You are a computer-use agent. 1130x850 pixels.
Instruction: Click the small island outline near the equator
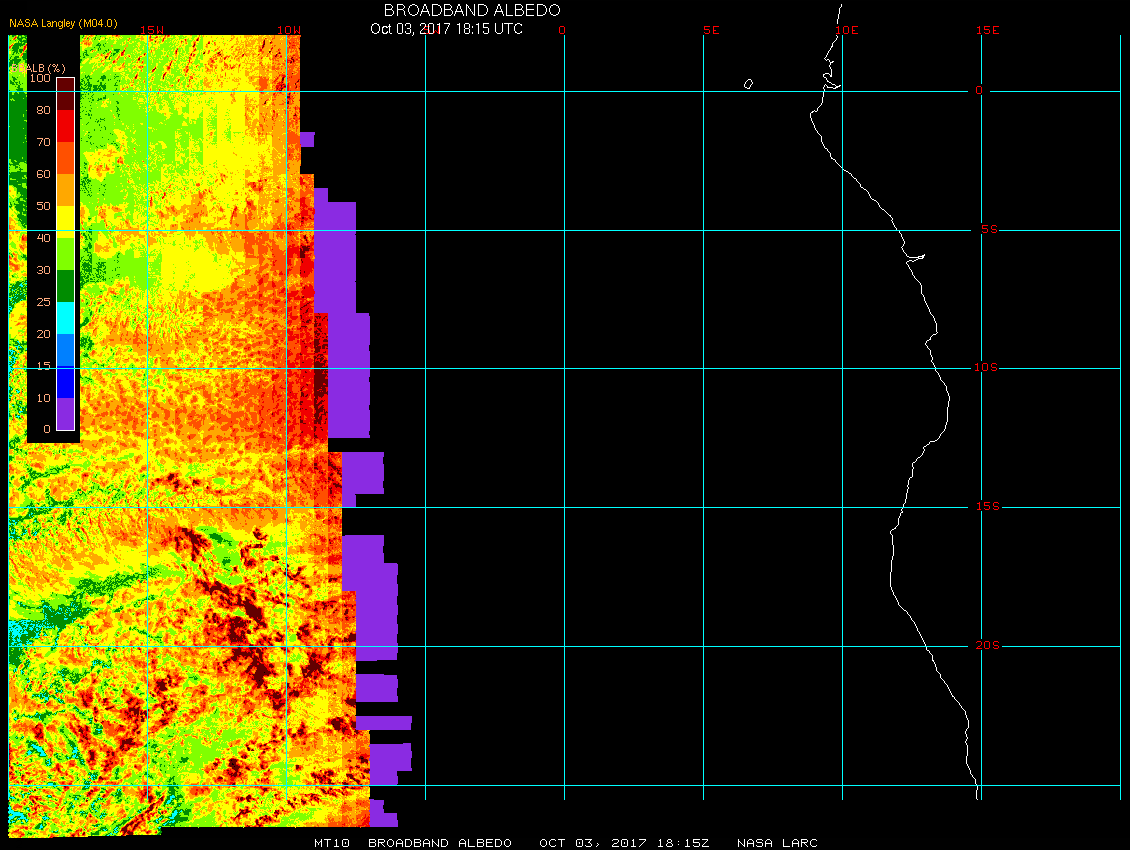point(748,84)
